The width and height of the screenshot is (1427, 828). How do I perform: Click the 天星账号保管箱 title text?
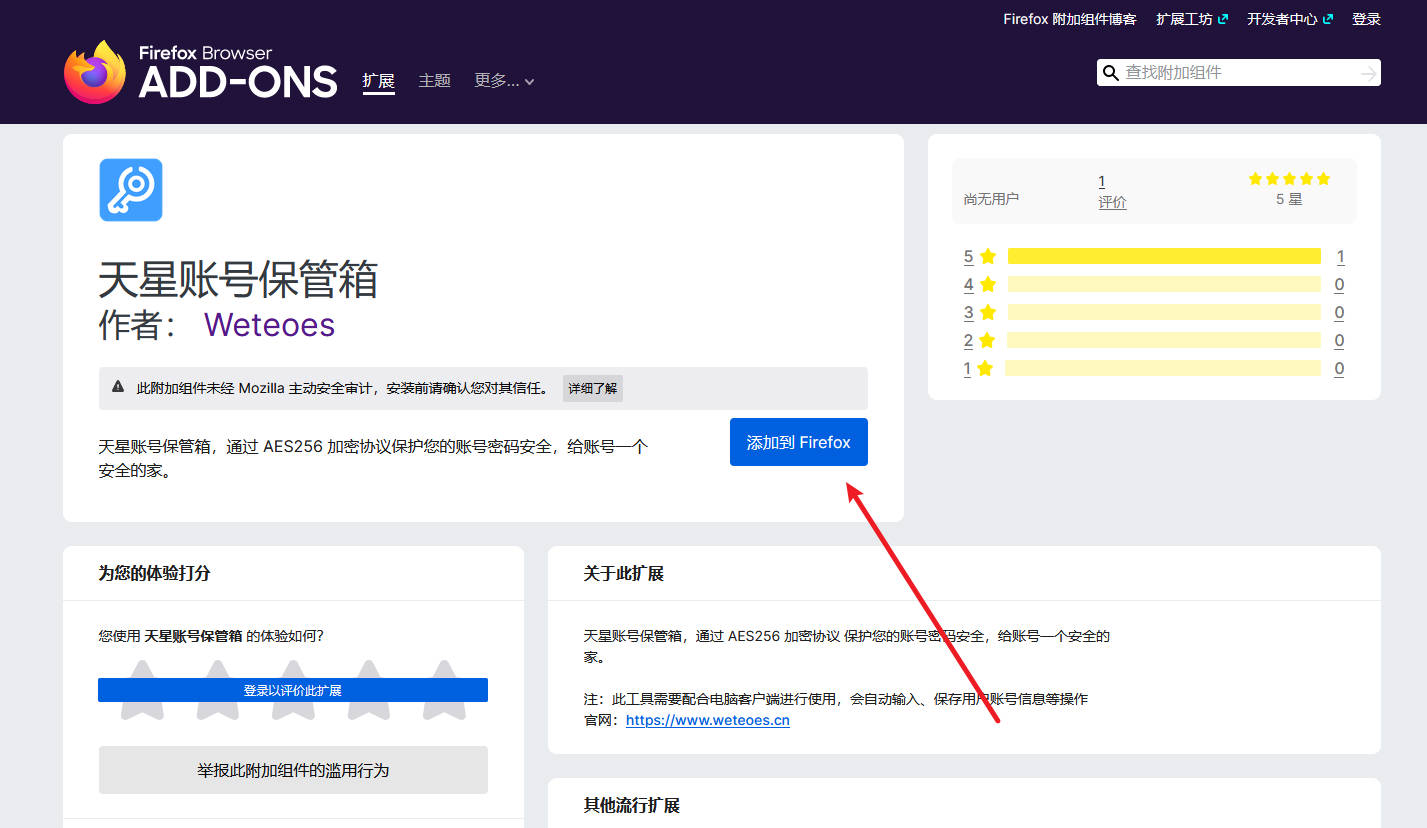point(238,279)
